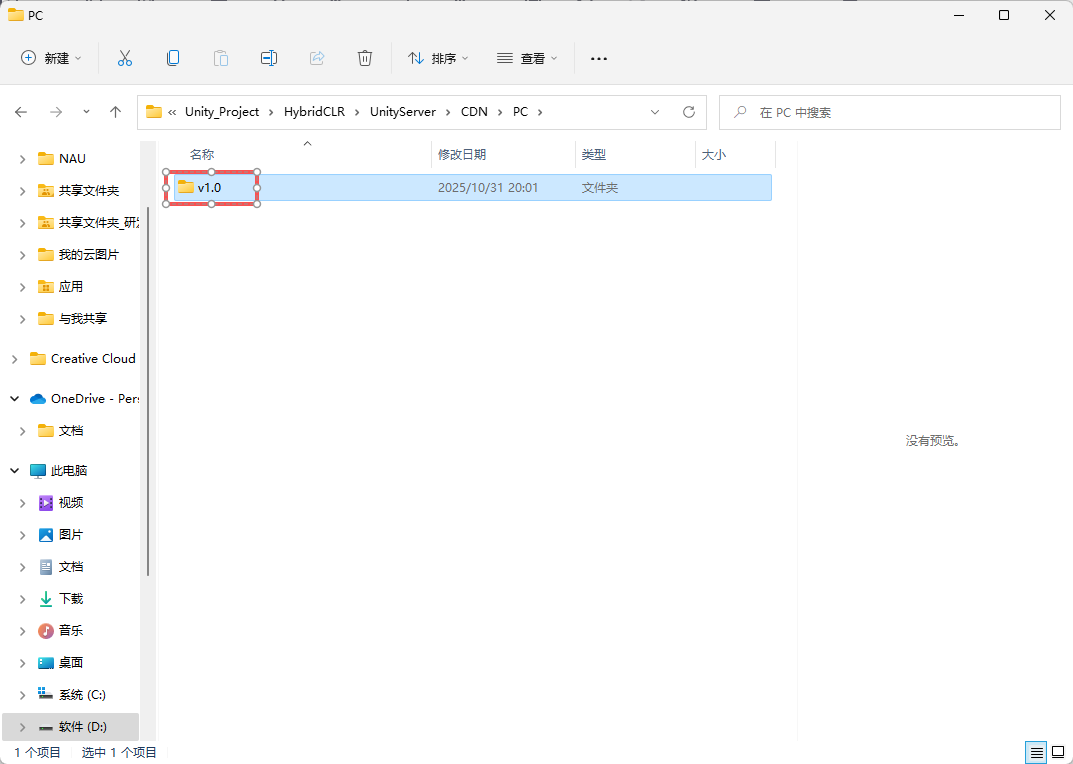Collapse the 此电脑 tree node
The image size is (1073, 764).
14,470
